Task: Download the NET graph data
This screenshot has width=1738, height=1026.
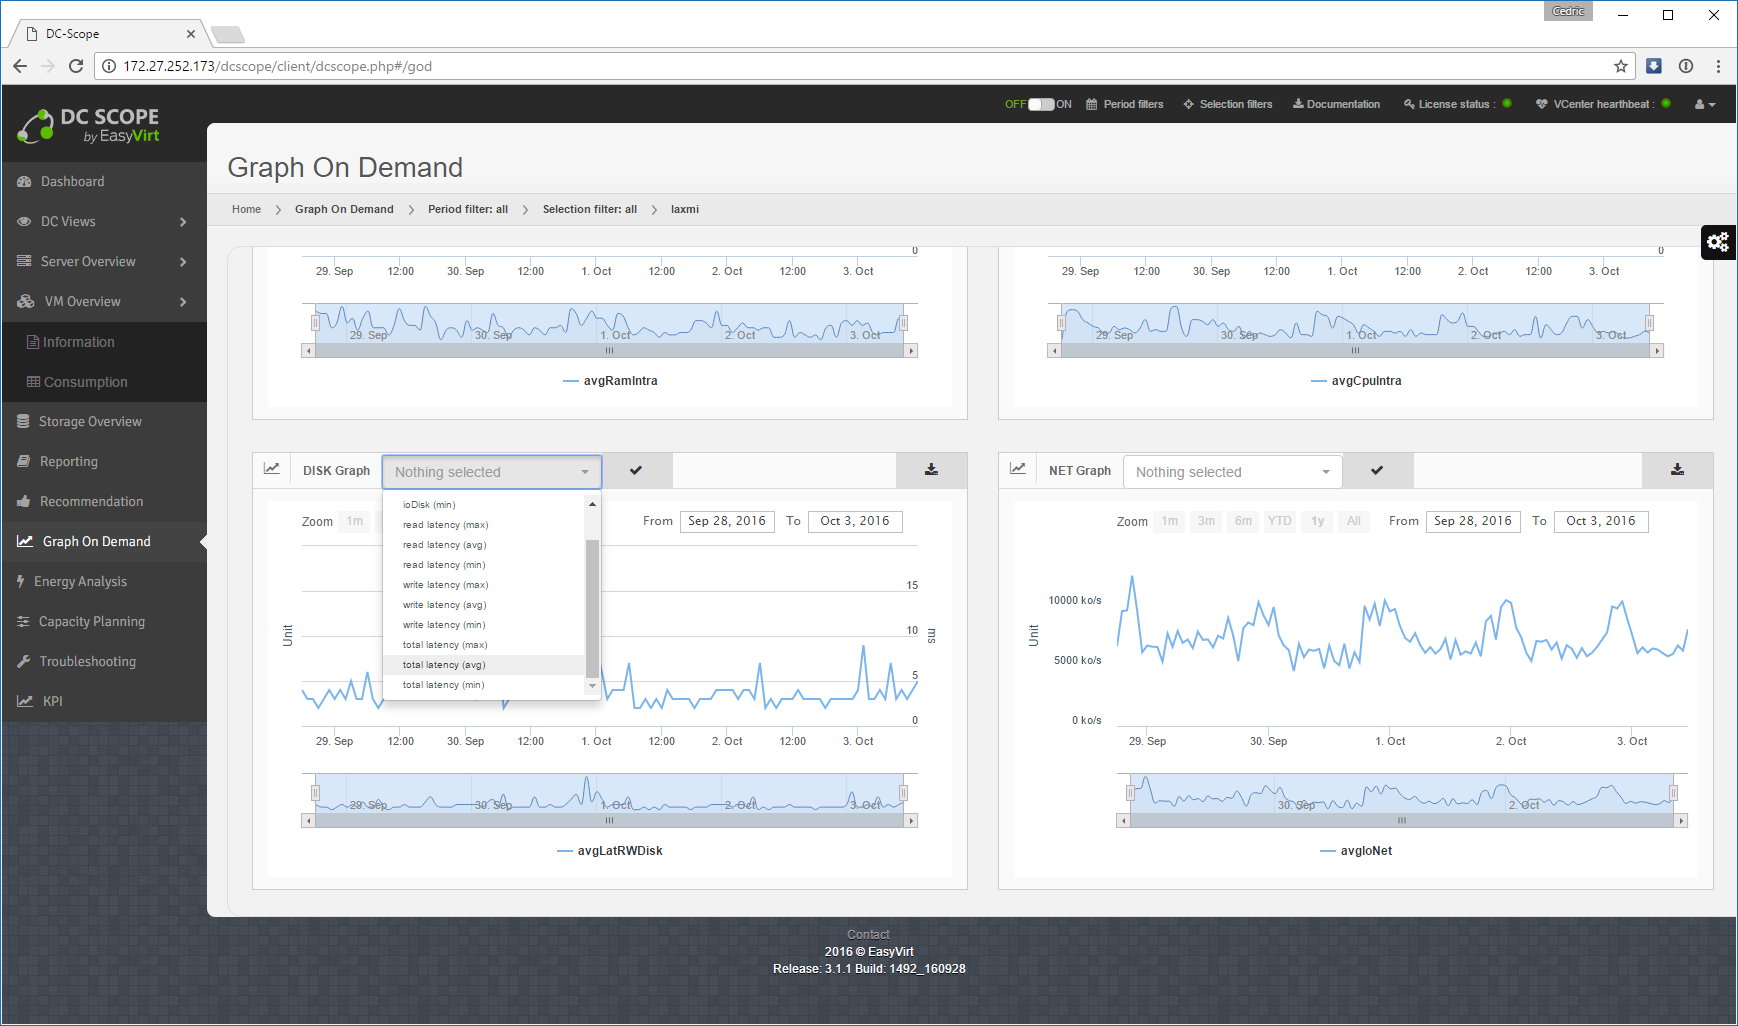Action: [1677, 470]
